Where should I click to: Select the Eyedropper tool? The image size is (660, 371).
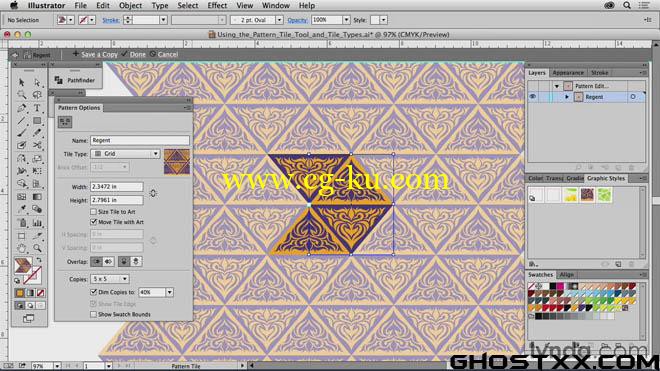point(21,209)
